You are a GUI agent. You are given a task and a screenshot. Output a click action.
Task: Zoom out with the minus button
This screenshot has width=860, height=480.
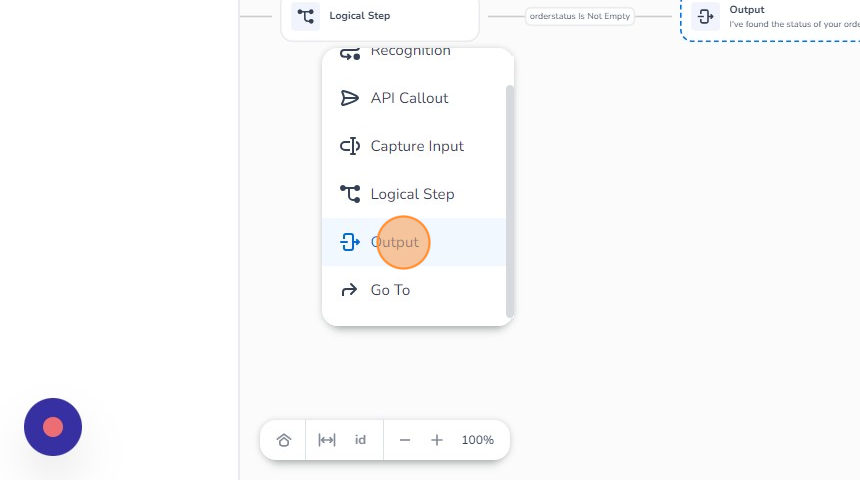[x=405, y=440]
